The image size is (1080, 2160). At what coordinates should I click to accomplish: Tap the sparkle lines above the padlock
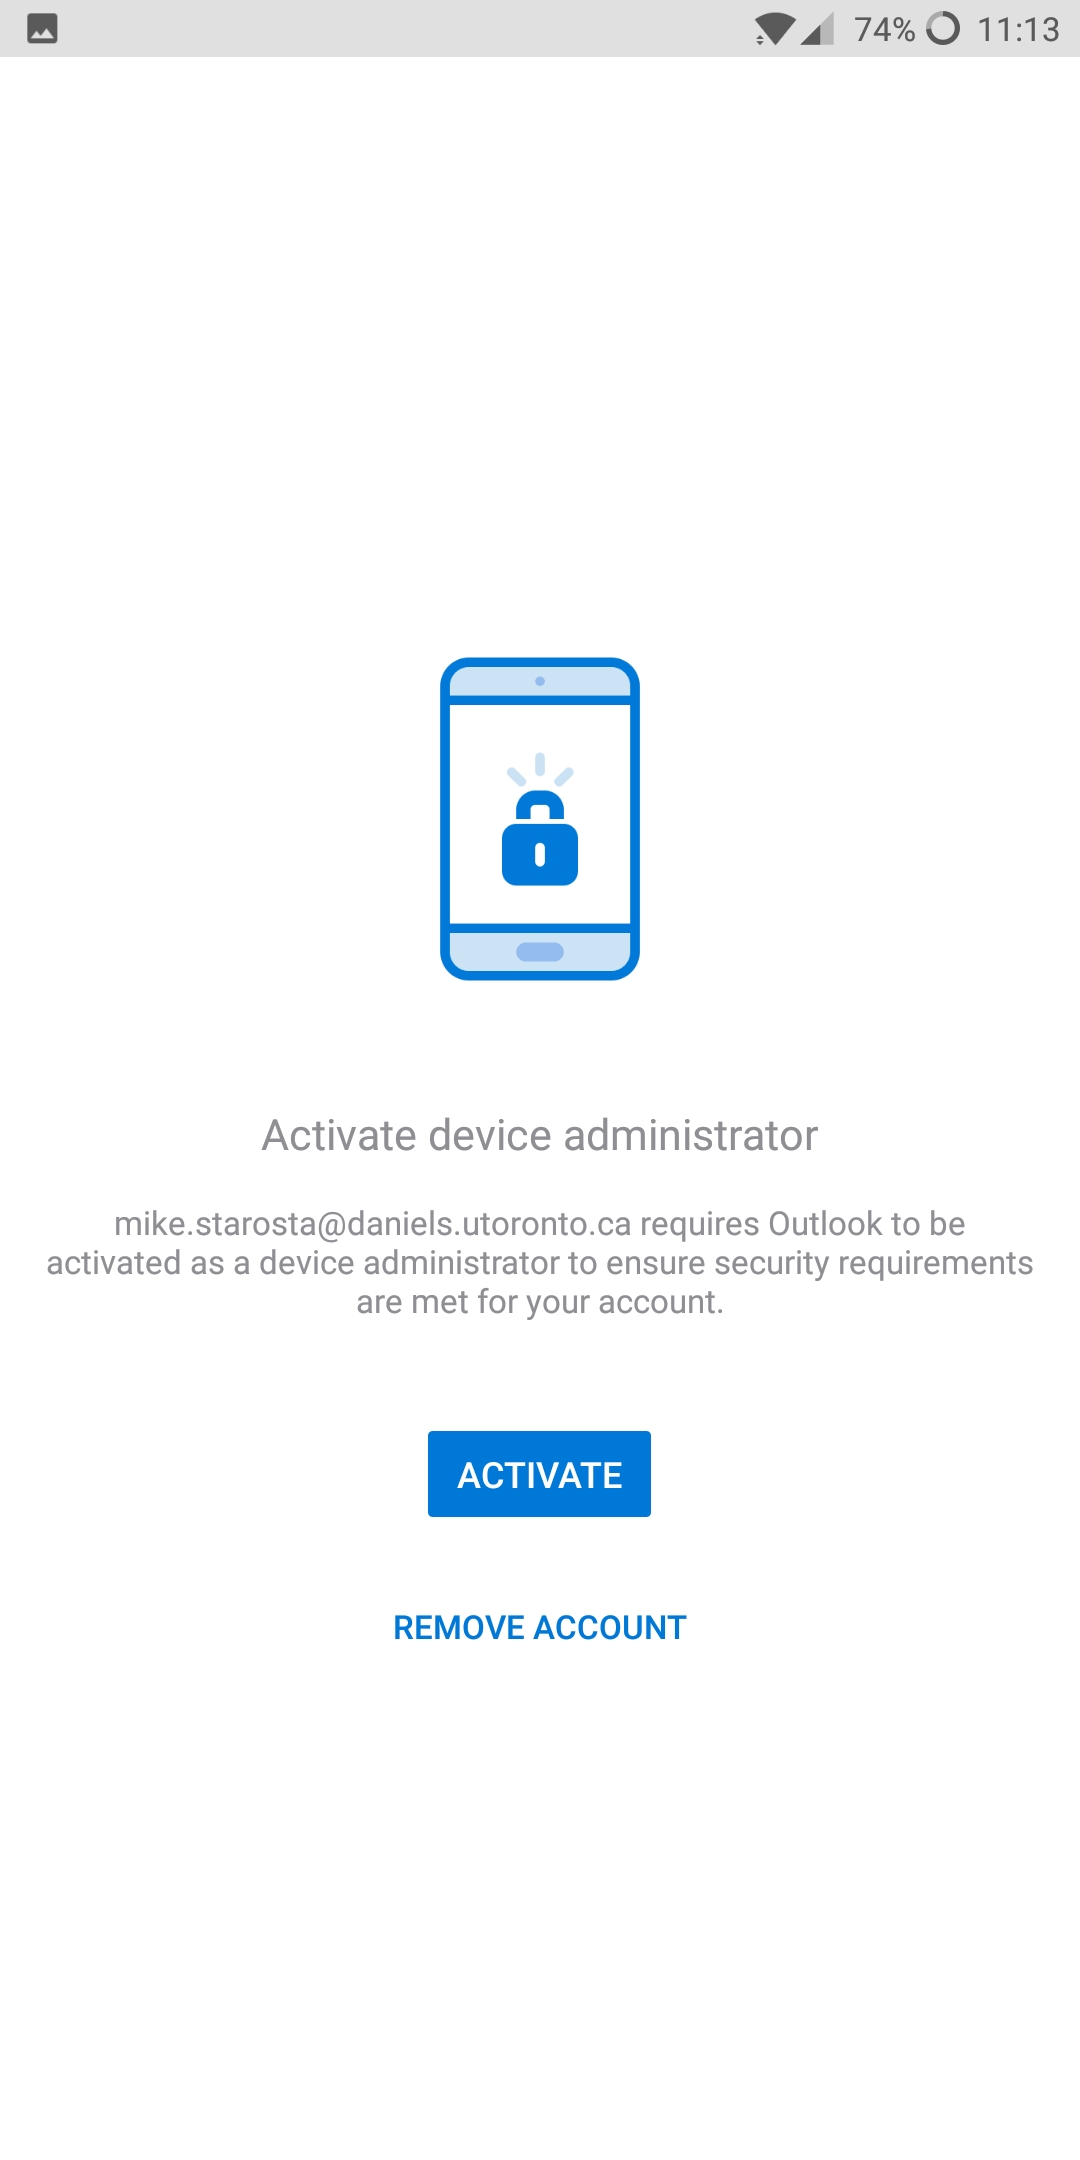[540, 769]
